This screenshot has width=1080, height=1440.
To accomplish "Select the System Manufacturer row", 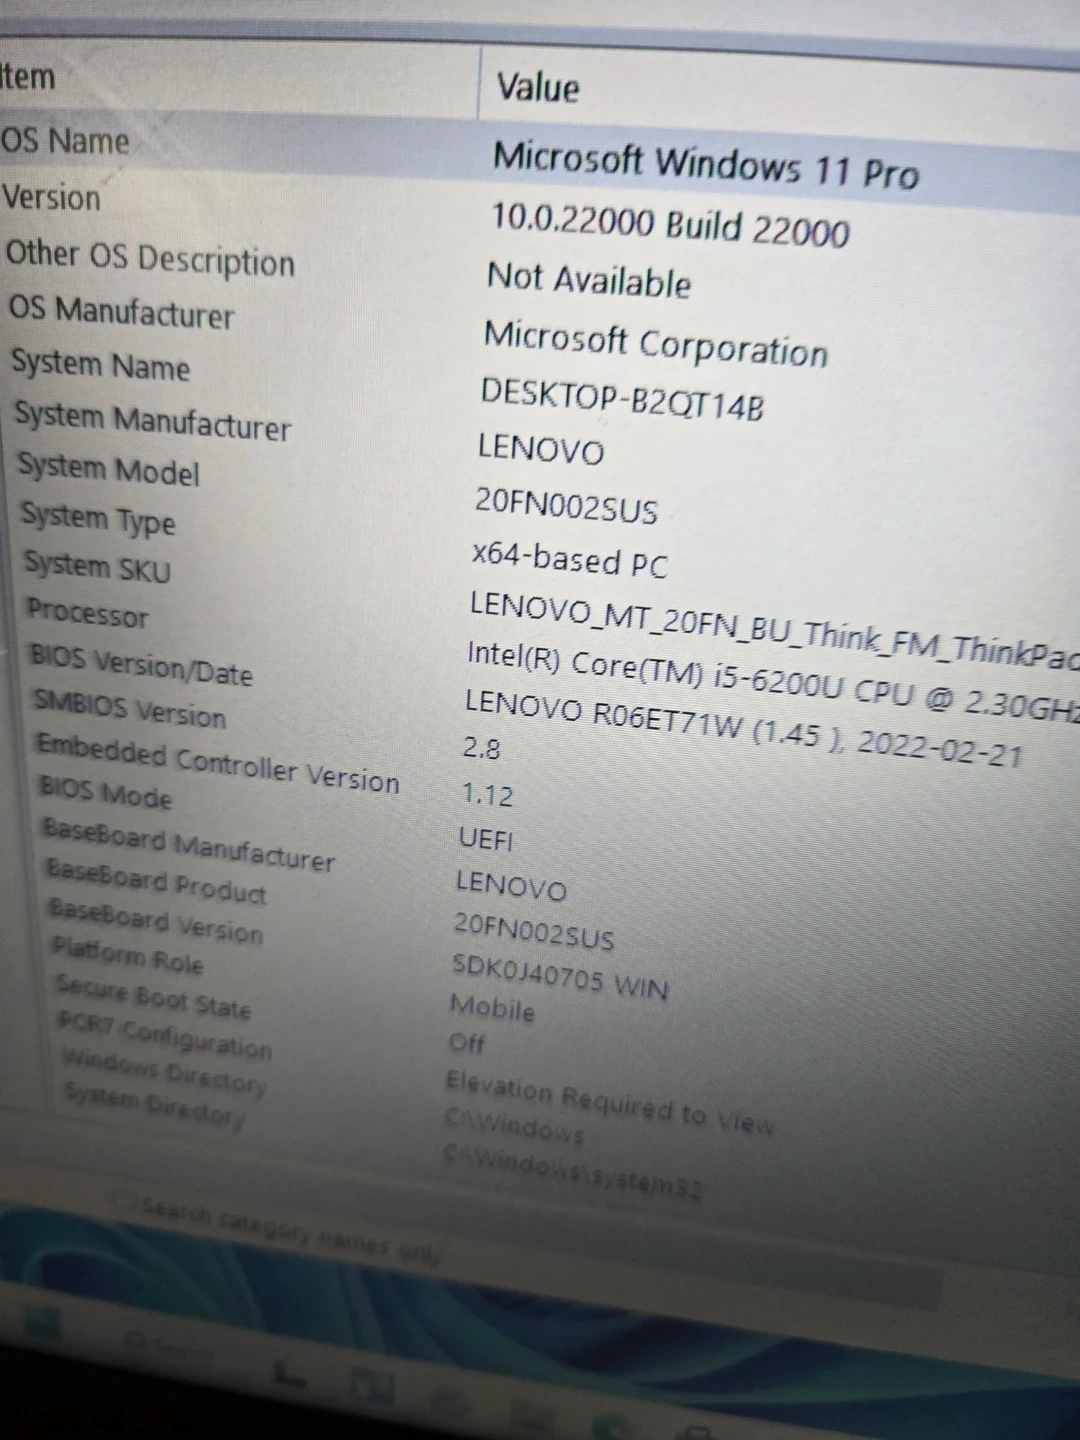I will tap(152, 420).
